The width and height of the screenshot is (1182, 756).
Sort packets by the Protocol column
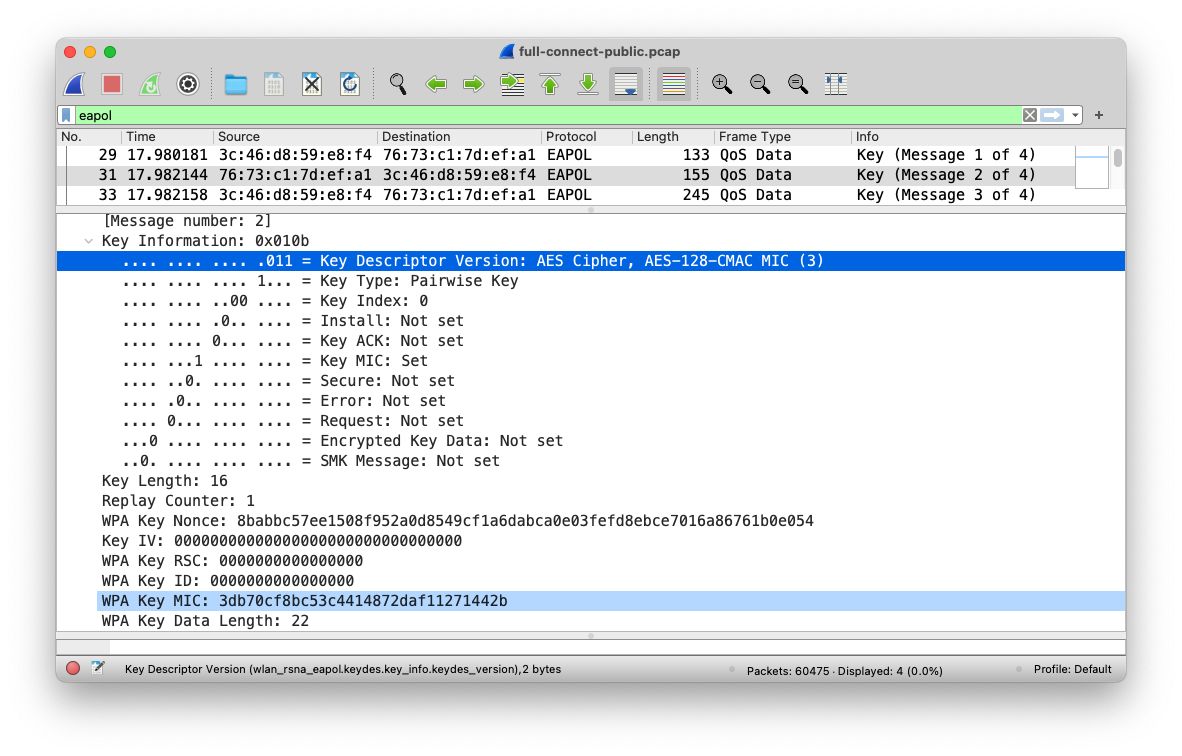click(571, 137)
